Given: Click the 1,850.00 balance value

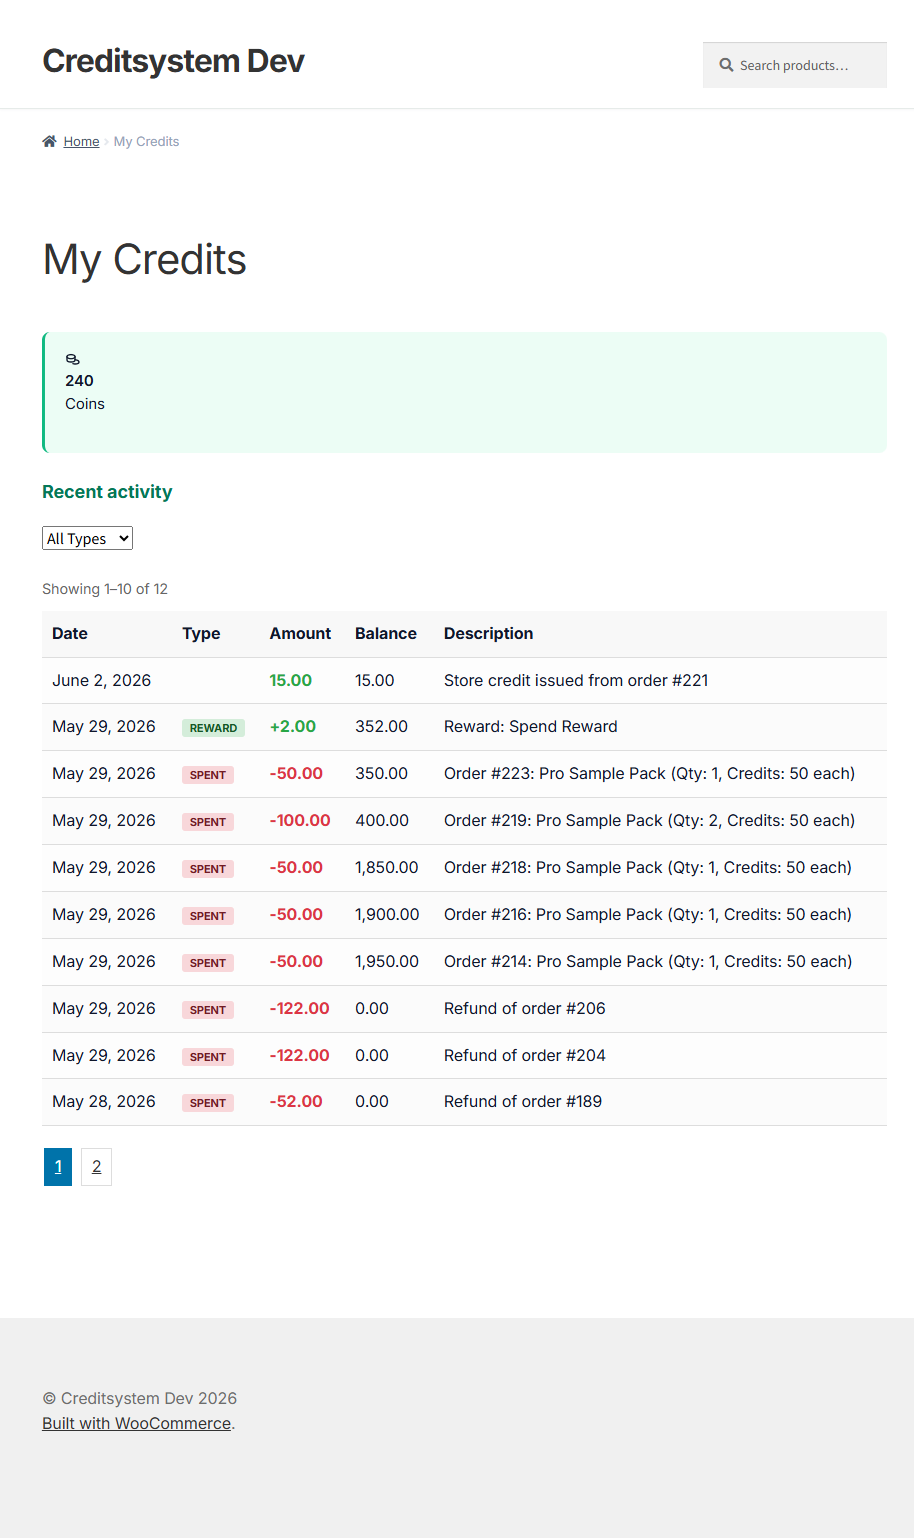Looking at the screenshot, I should [386, 867].
